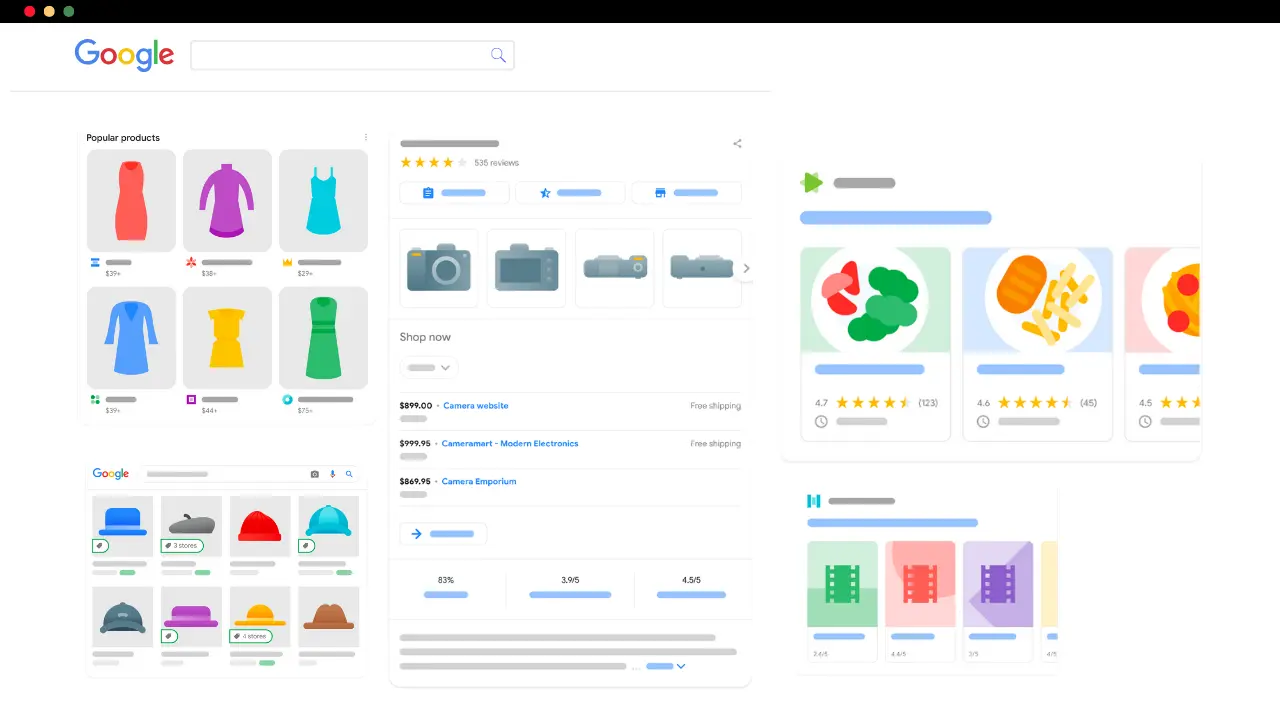Click the "3 stores" tag on gray beret
The width and height of the screenshot is (1280, 720).
(x=182, y=546)
